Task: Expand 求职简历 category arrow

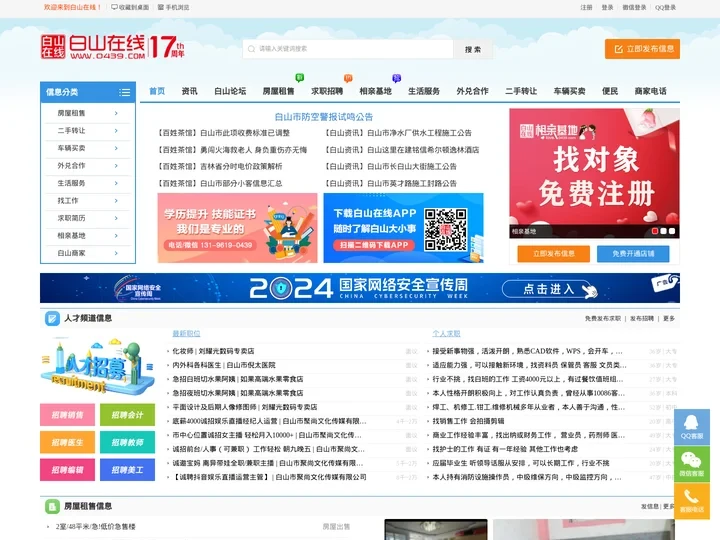Action: click(116, 218)
